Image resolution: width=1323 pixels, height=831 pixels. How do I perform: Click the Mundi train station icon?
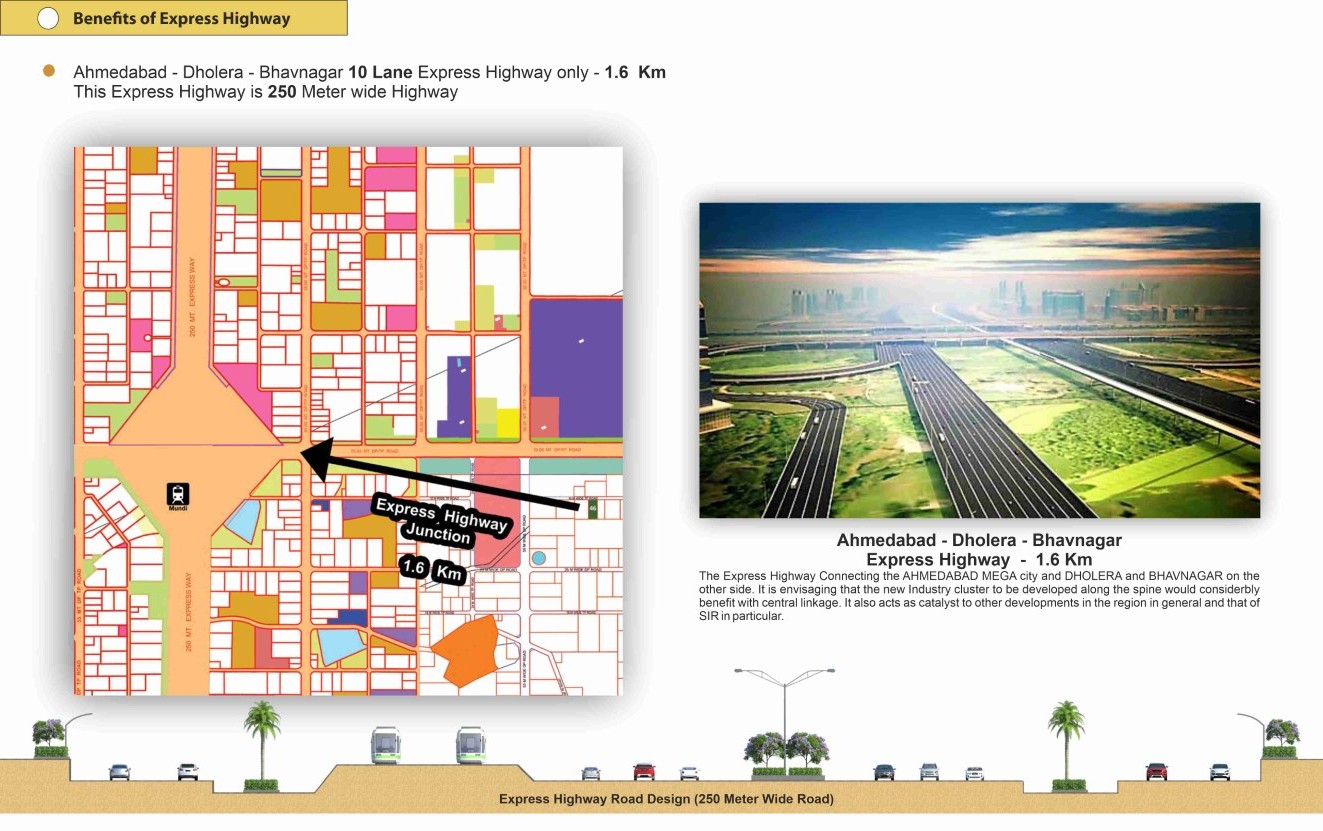(x=178, y=494)
